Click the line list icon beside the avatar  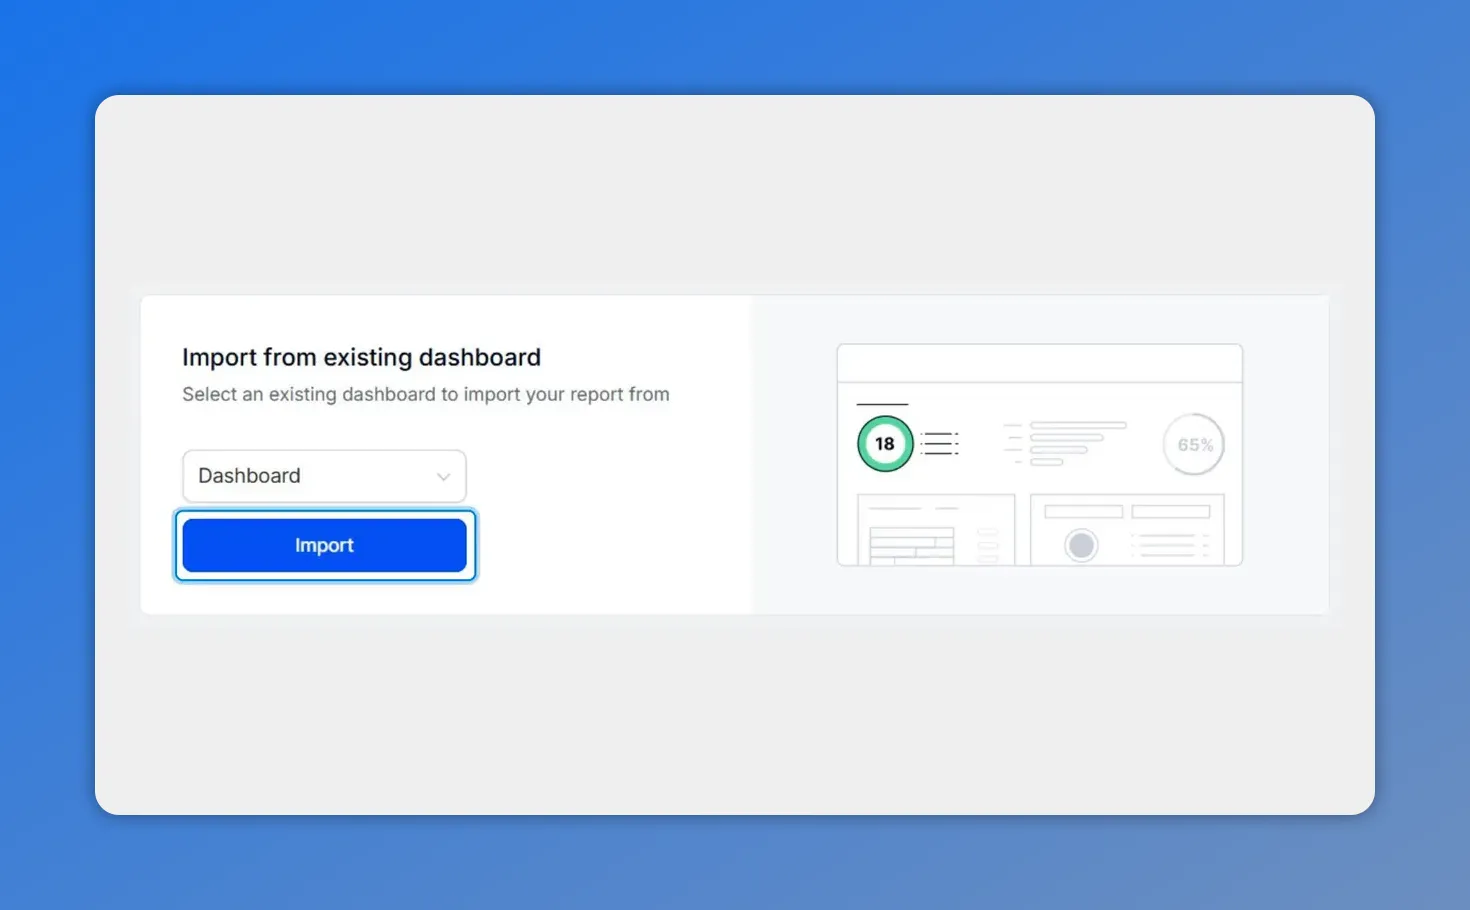point(1165,545)
